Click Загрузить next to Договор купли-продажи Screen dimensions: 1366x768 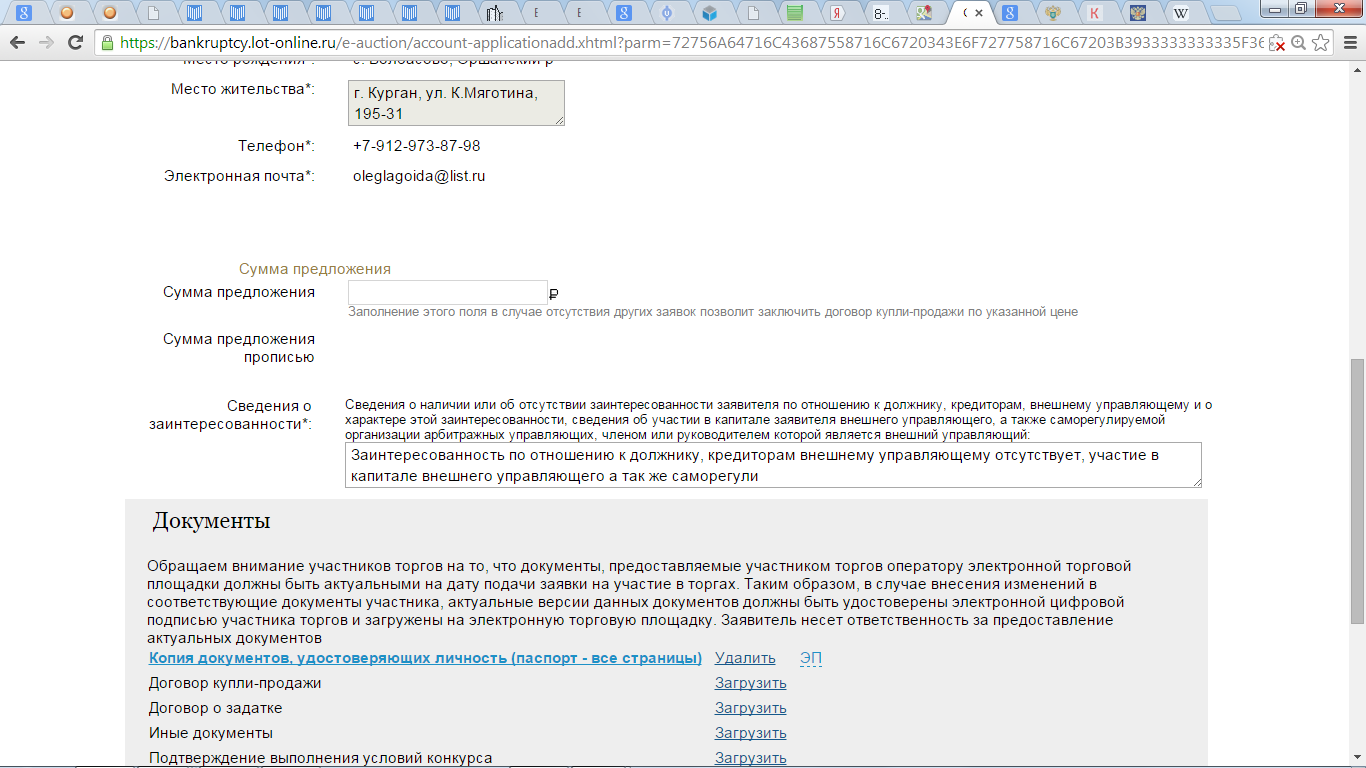[750, 683]
